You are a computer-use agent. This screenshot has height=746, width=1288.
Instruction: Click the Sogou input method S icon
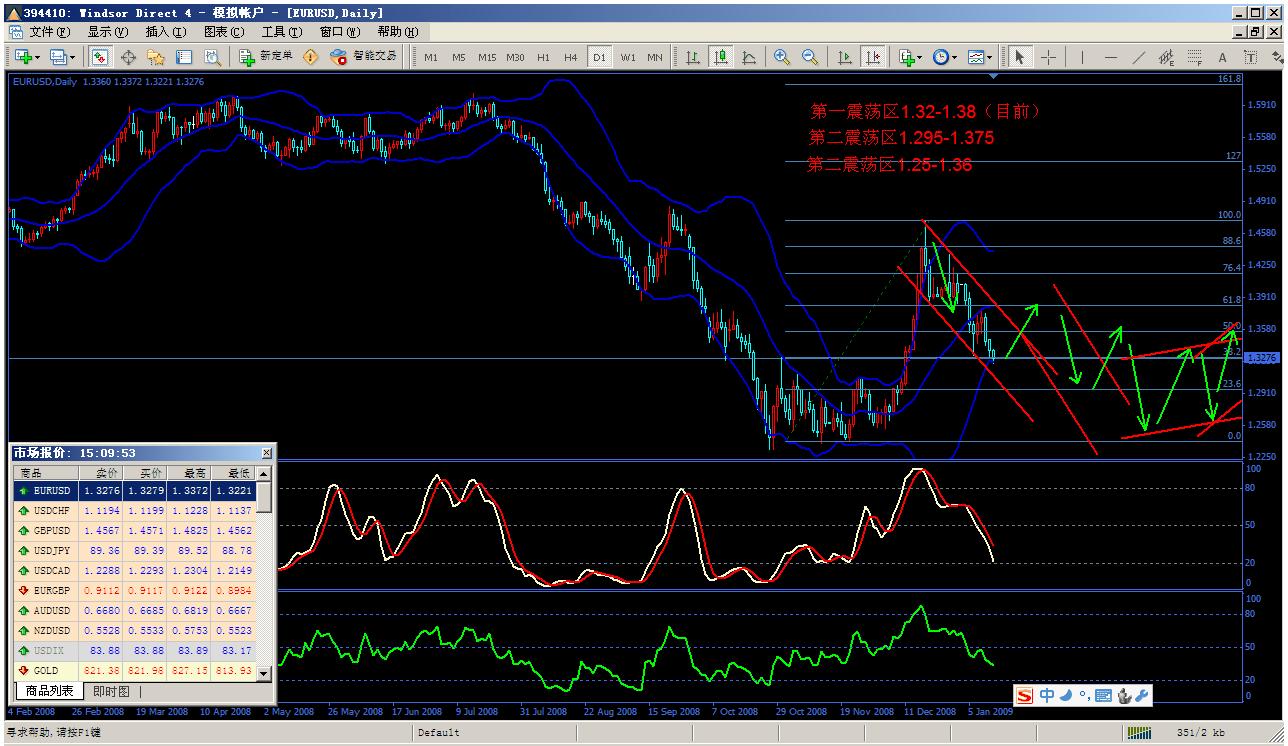pos(1025,695)
